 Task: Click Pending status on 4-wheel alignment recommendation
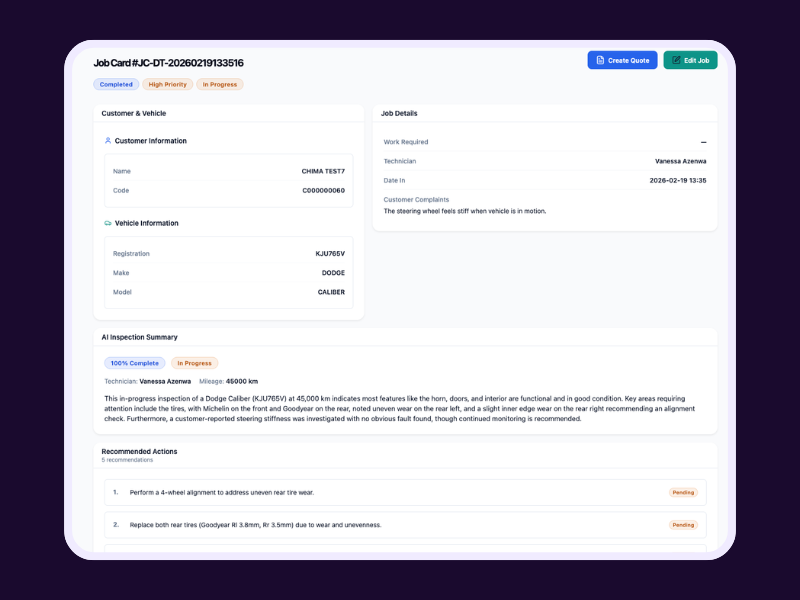point(683,493)
